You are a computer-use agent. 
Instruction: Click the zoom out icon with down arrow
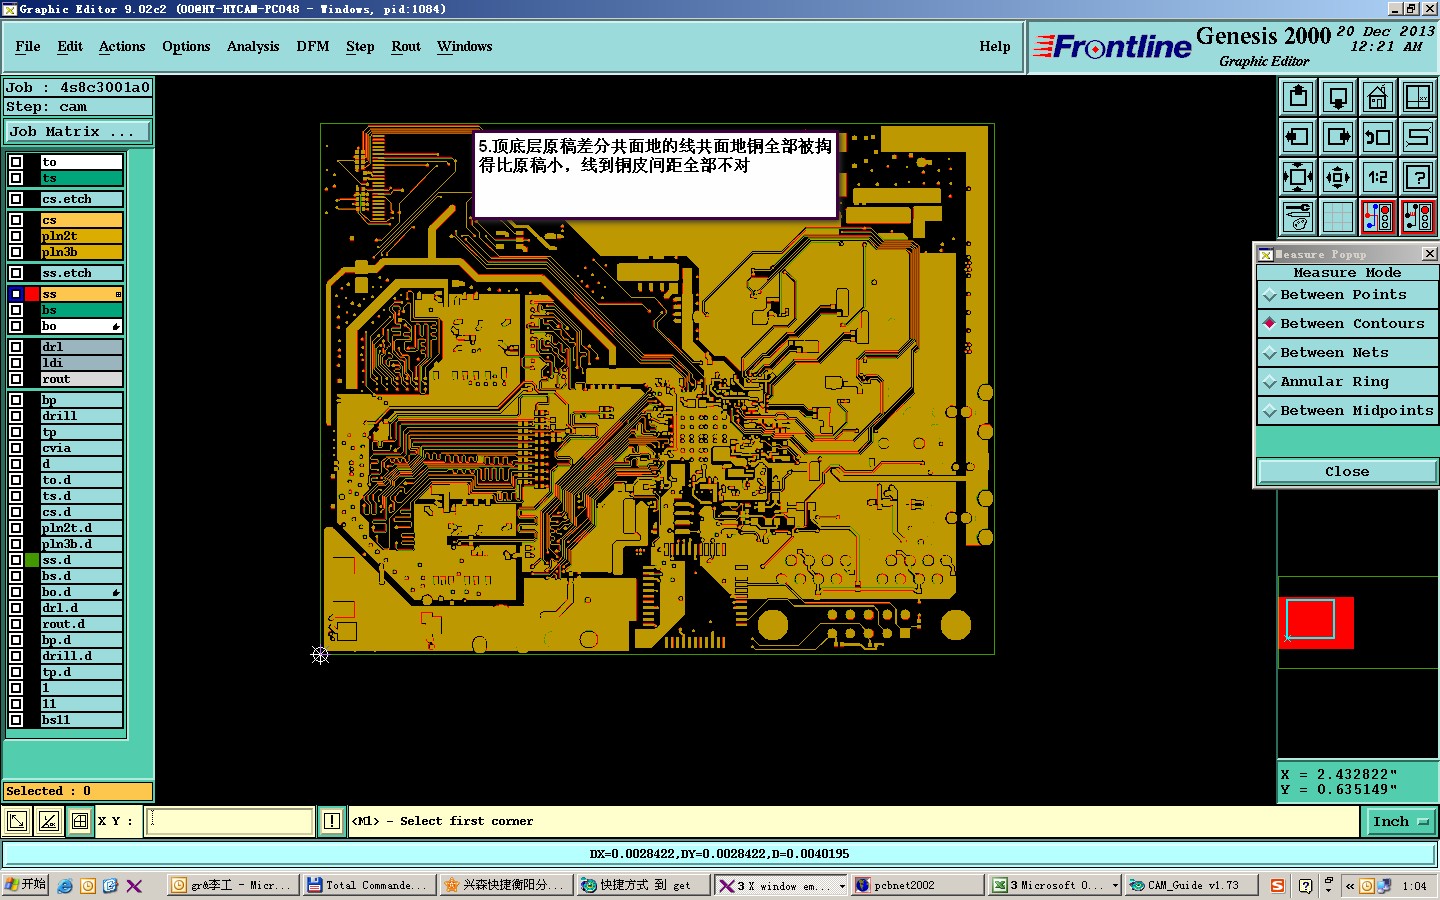[x=1338, y=98]
